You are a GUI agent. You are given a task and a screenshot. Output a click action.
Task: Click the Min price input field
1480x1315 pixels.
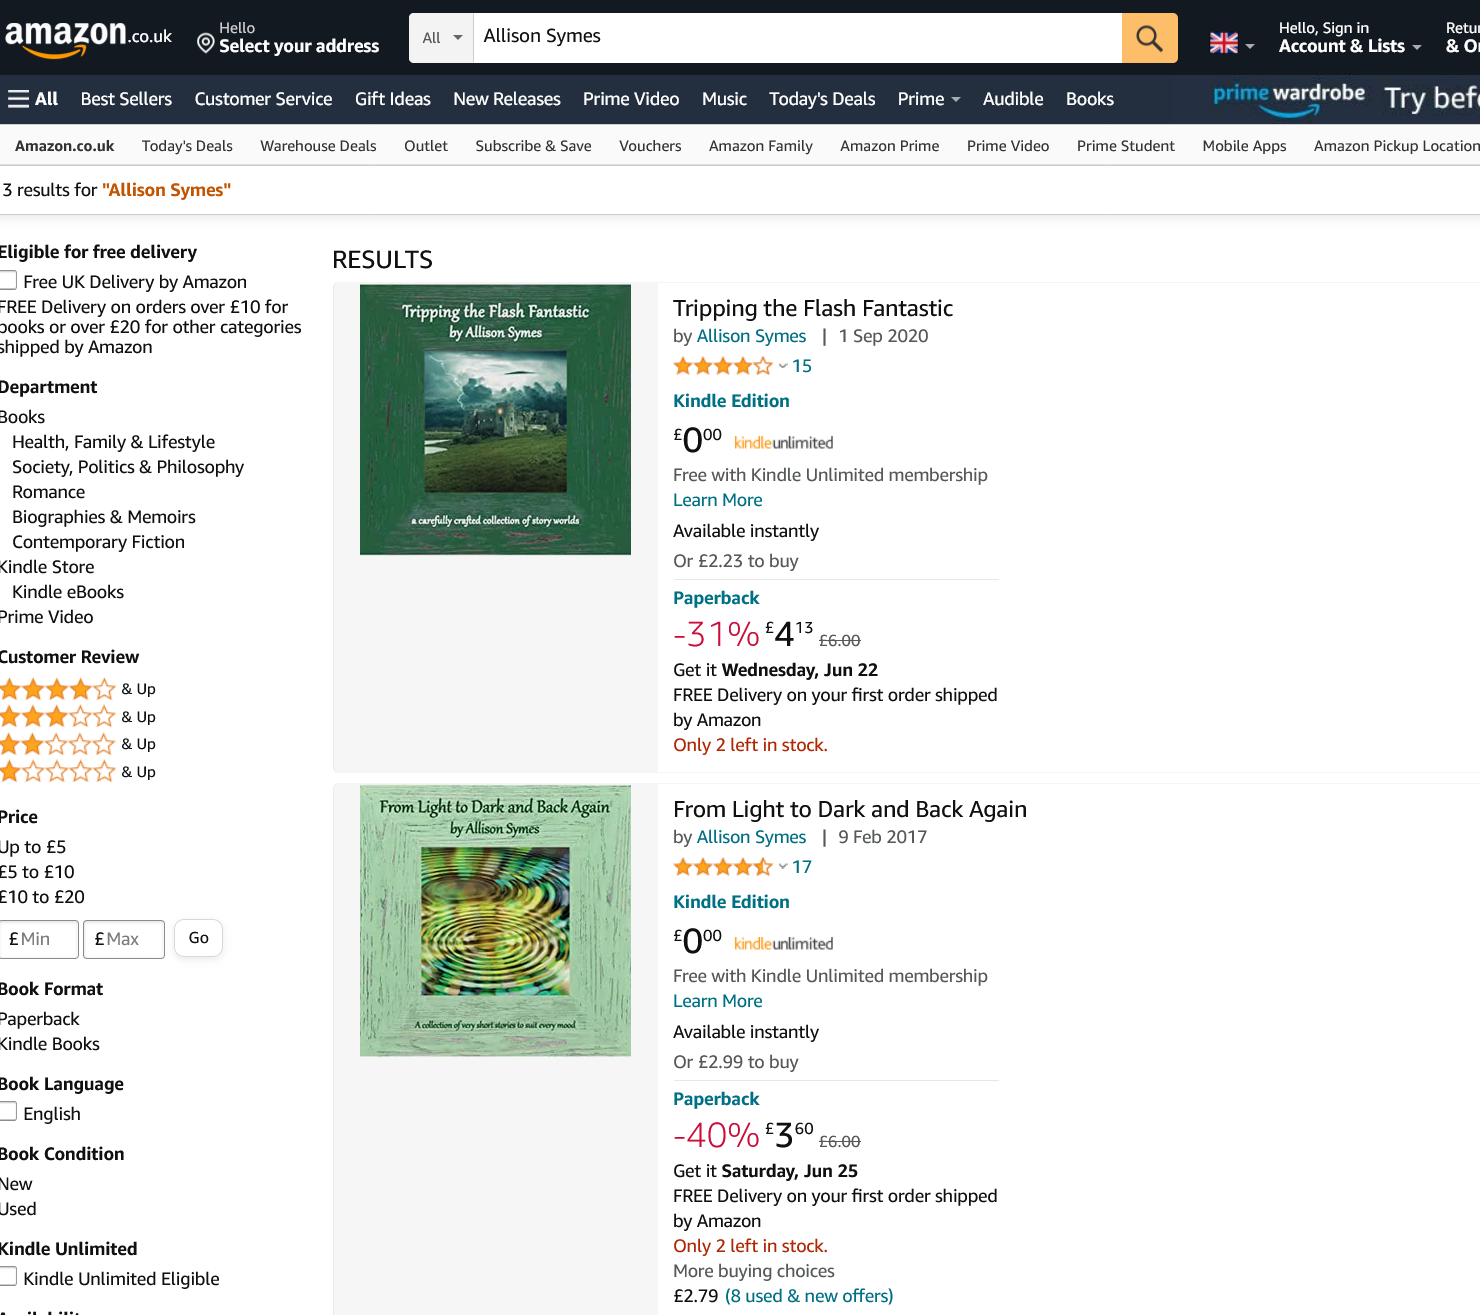tap(40, 939)
